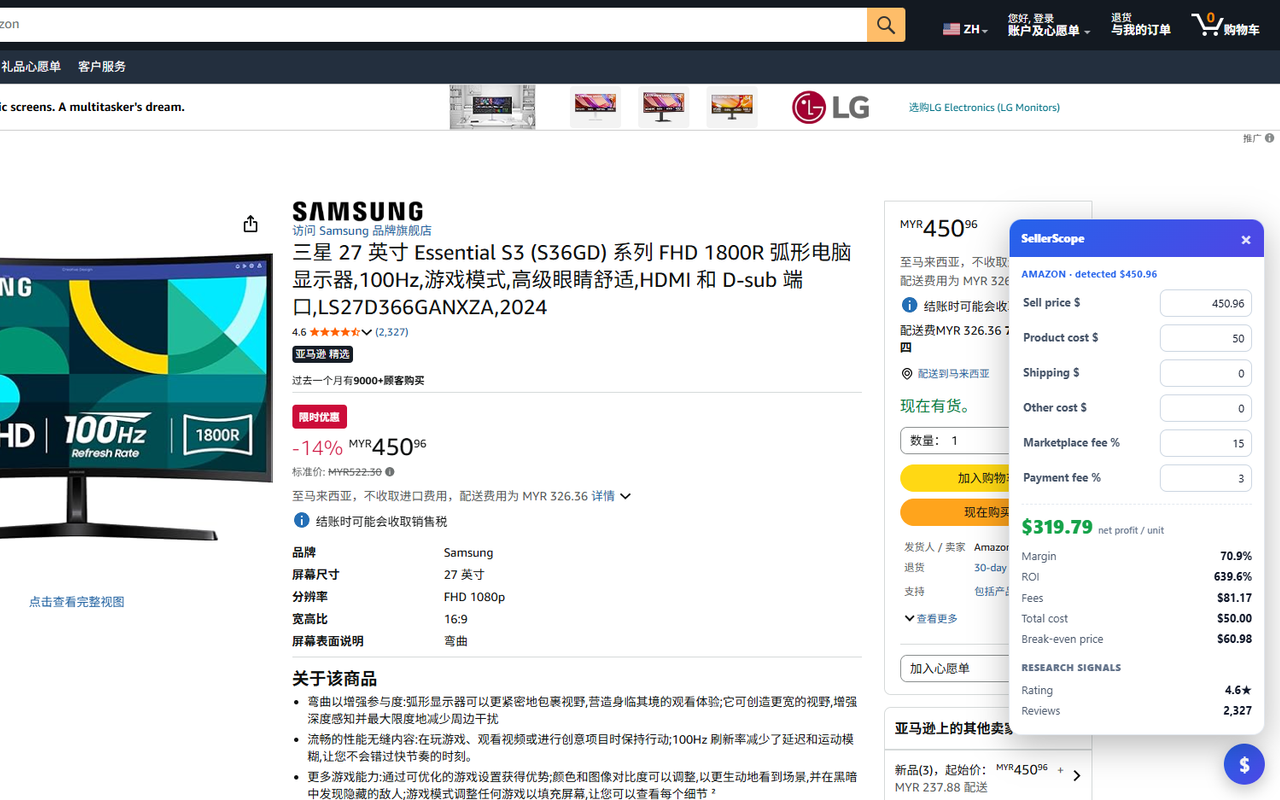This screenshot has height=800, width=1280.
Task: Click the Marketplace fee percent field
Action: 1205,443
